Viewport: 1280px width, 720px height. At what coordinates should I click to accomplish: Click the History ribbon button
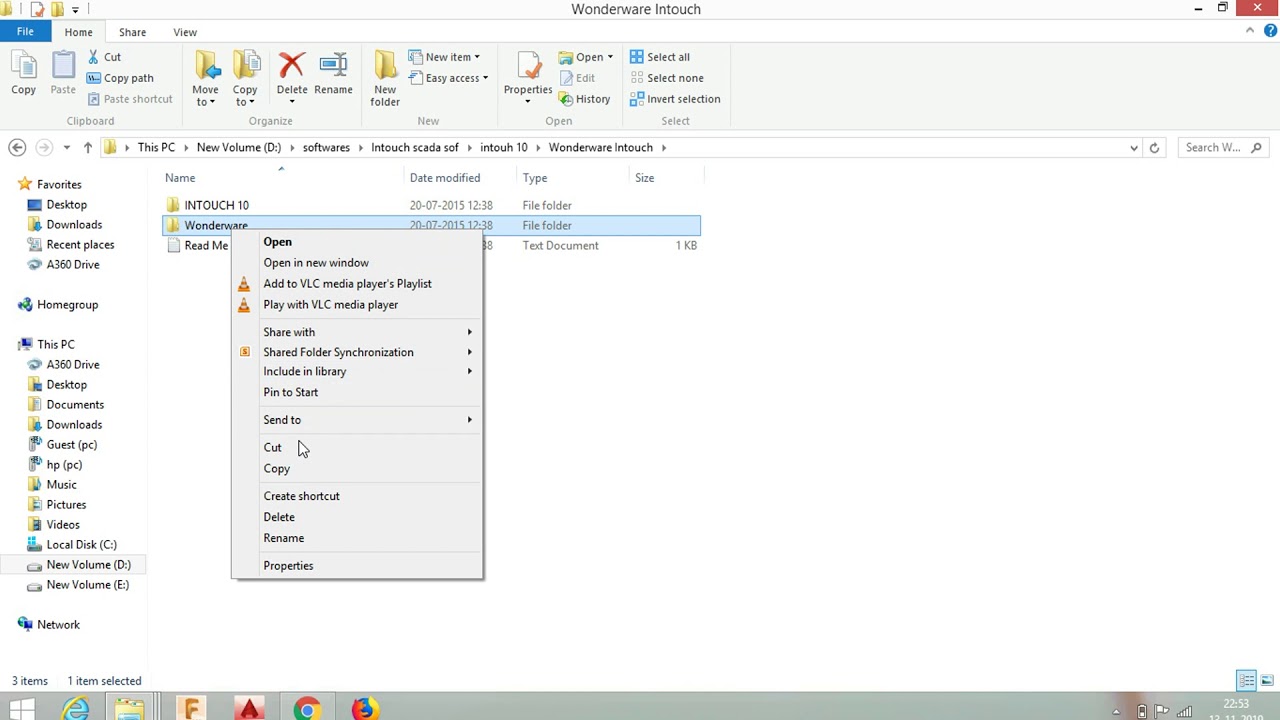click(x=585, y=99)
